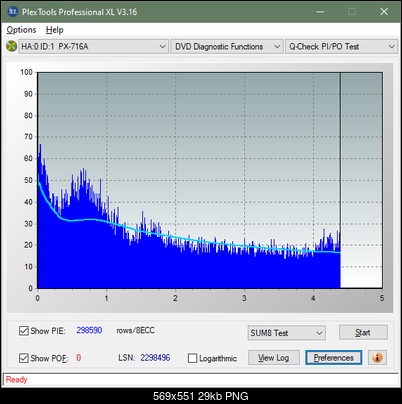
Task: Enable the Logarithmic checkbox
Action: (193, 358)
